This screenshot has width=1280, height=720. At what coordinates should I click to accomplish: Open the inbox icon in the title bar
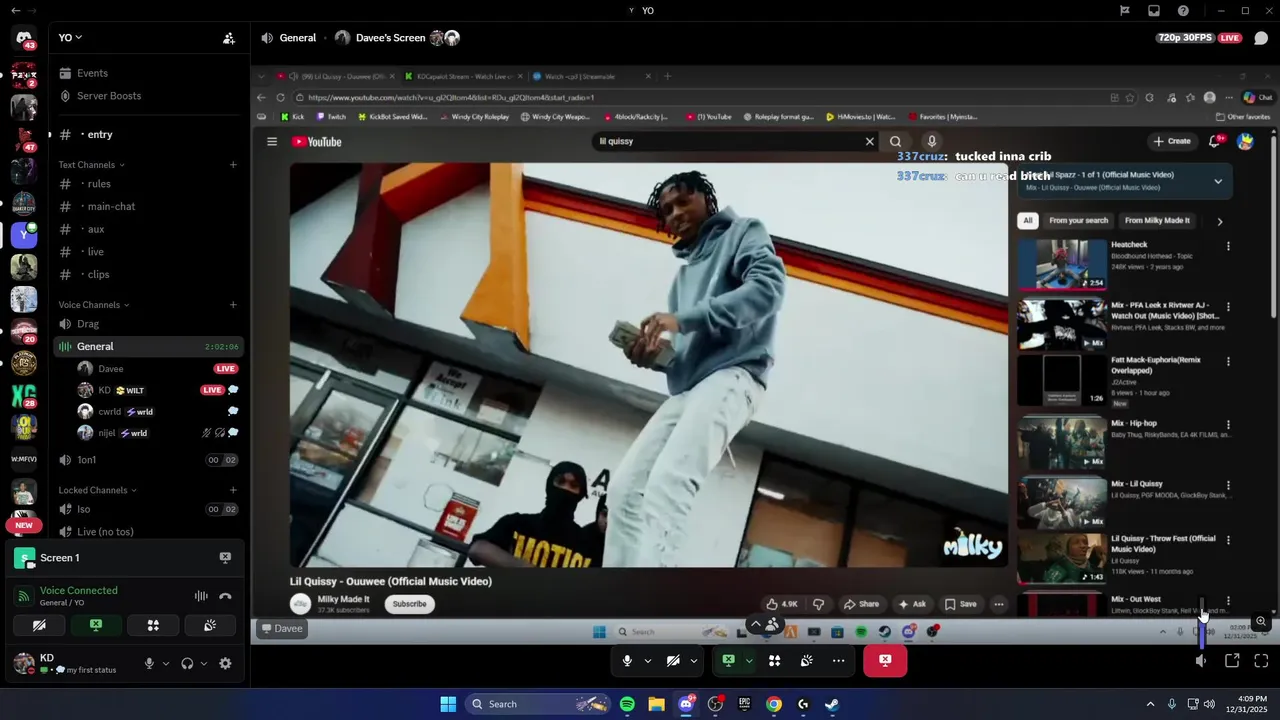click(1154, 10)
